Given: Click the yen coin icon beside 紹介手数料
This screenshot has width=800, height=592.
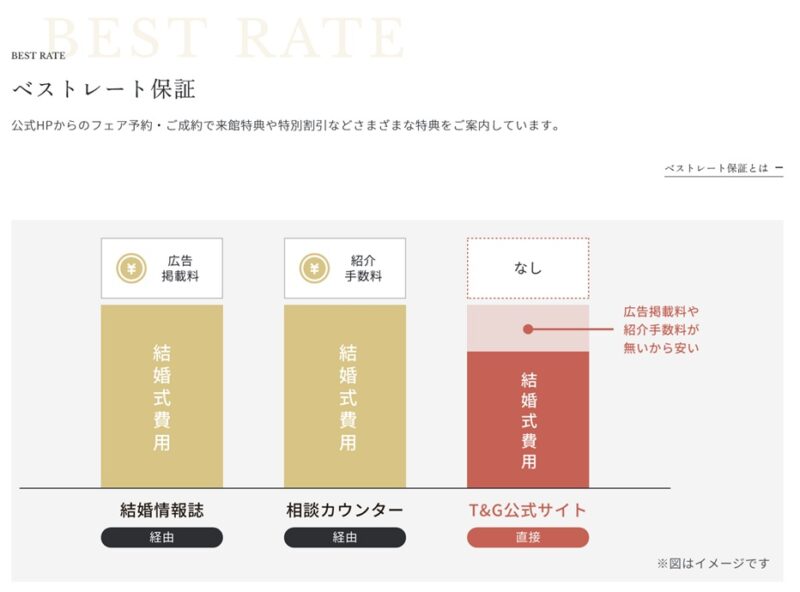Looking at the screenshot, I should pos(314,268).
